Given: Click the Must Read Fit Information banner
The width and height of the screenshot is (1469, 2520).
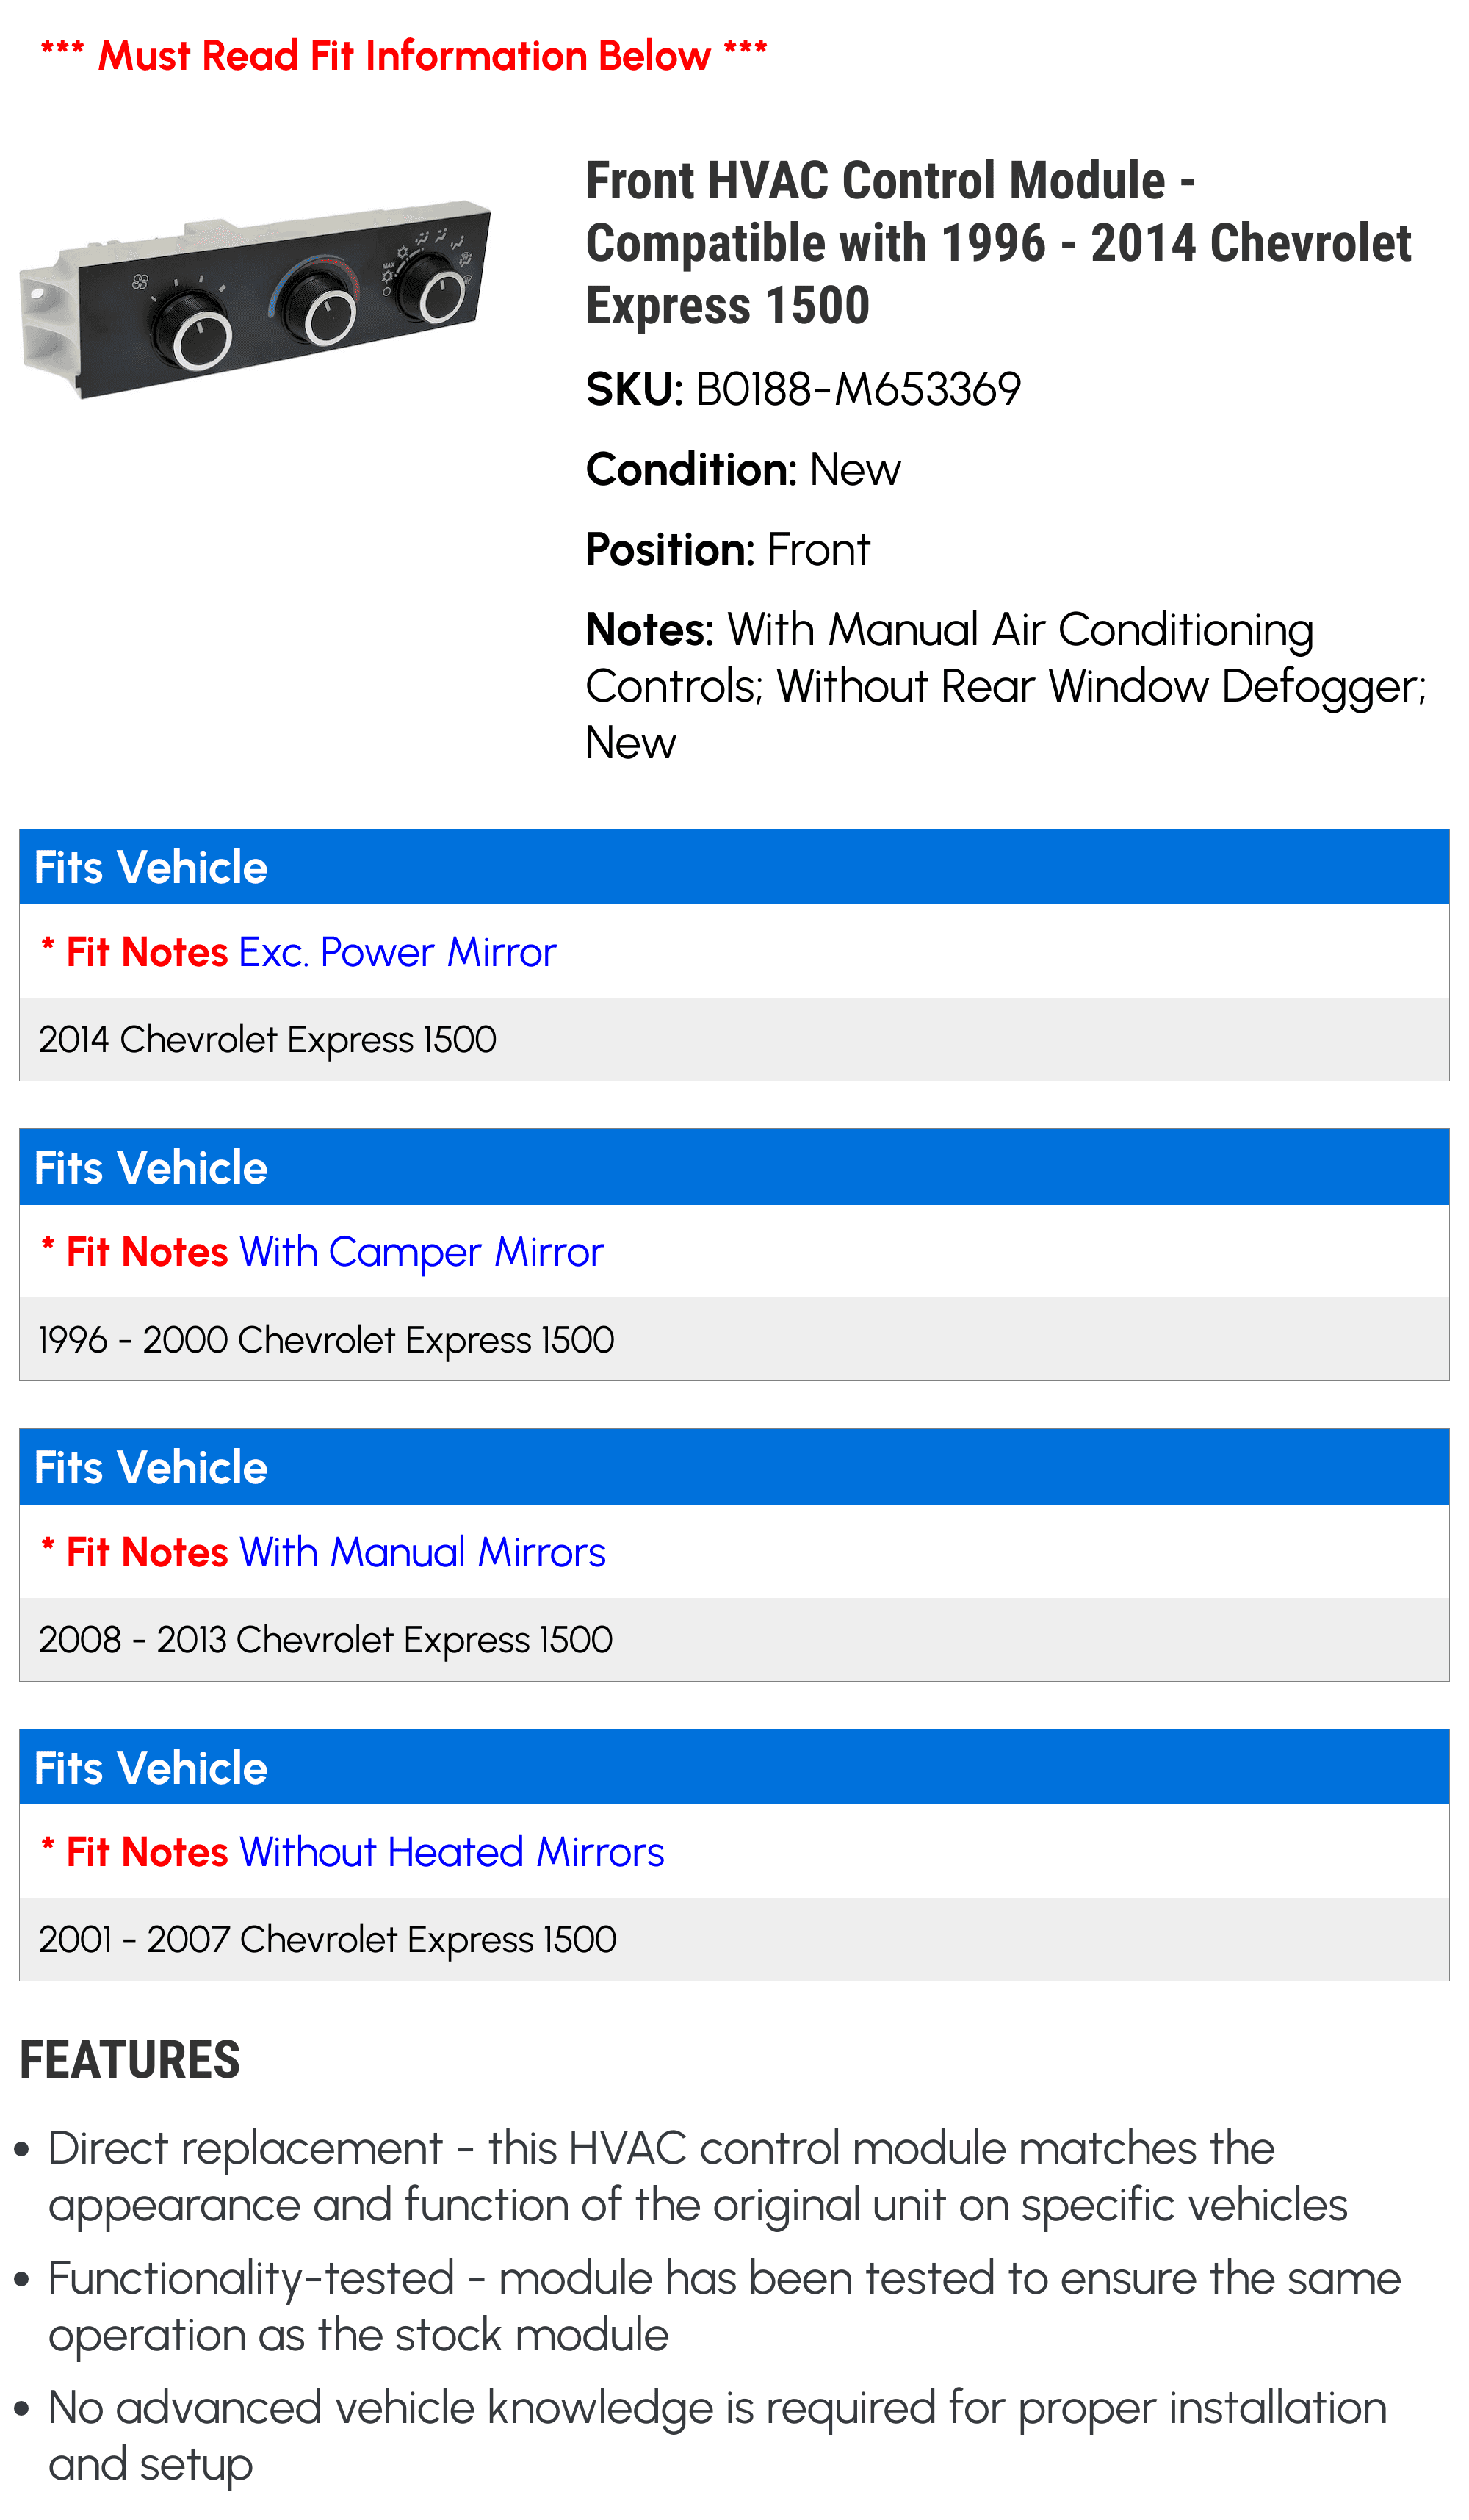Looking at the screenshot, I should (x=404, y=55).
